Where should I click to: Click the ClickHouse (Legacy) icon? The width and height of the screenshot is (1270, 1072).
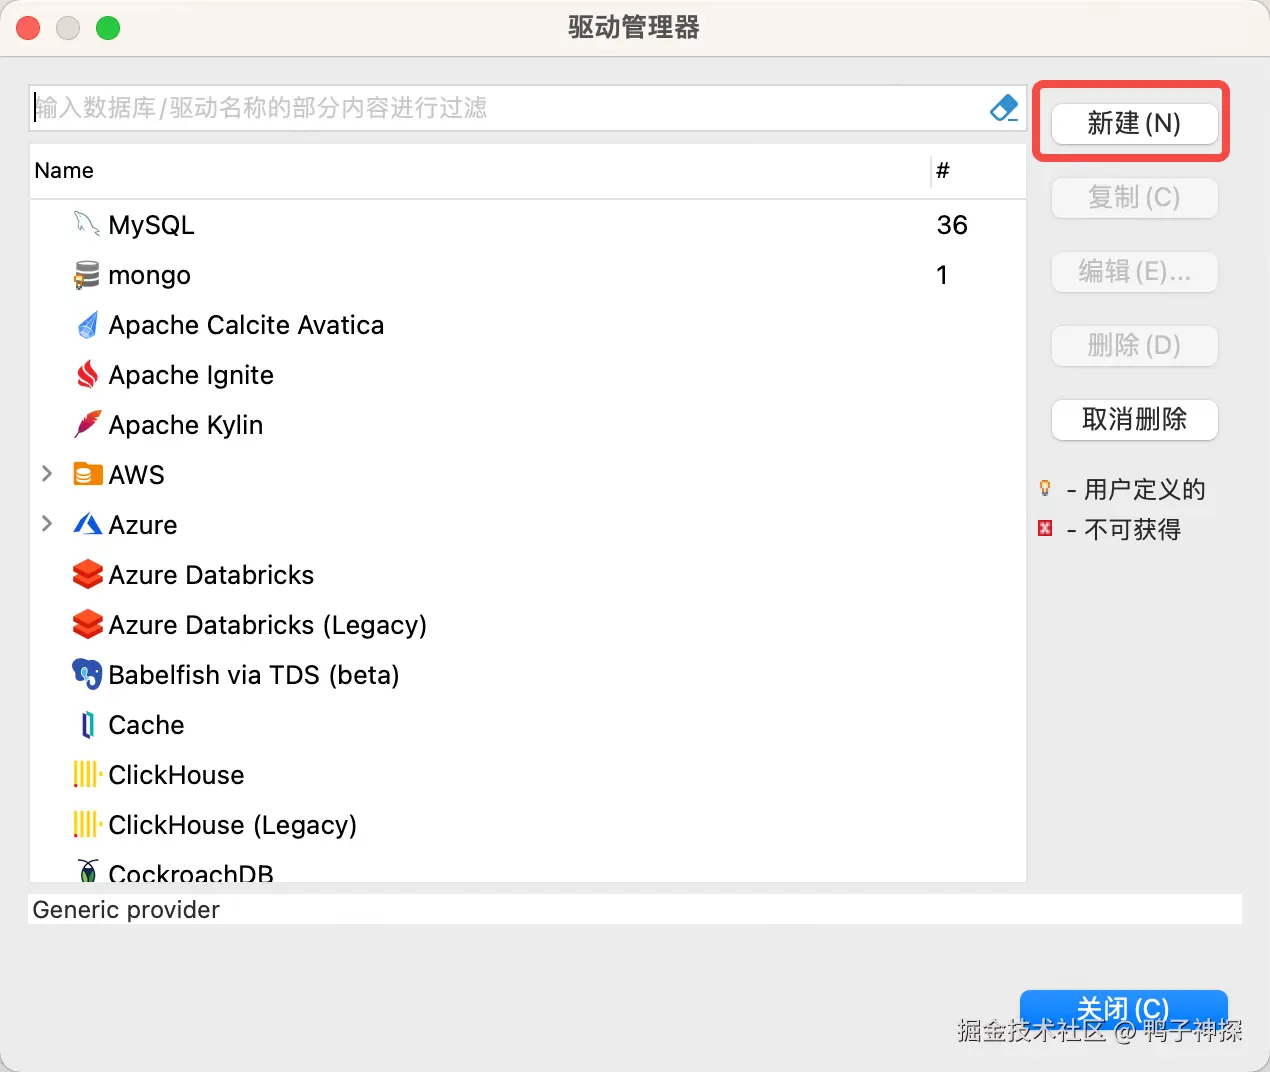point(87,824)
